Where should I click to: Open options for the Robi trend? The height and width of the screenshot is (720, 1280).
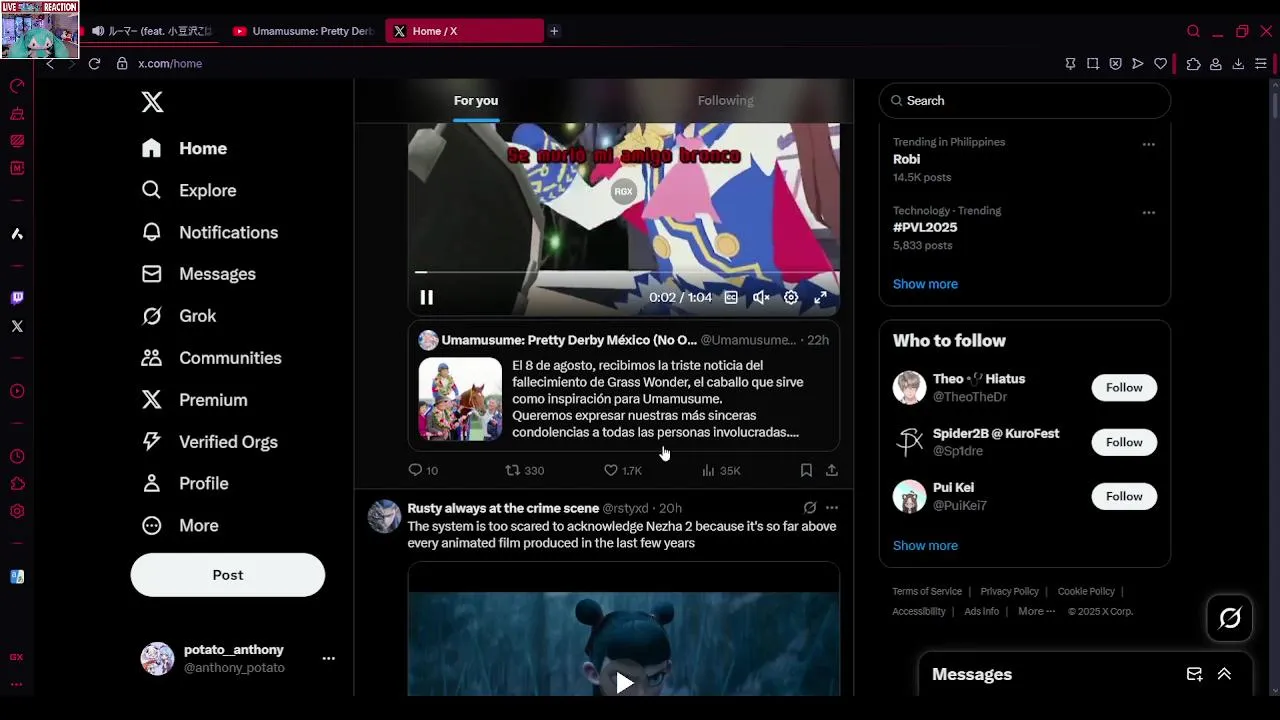coord(1149,144)
